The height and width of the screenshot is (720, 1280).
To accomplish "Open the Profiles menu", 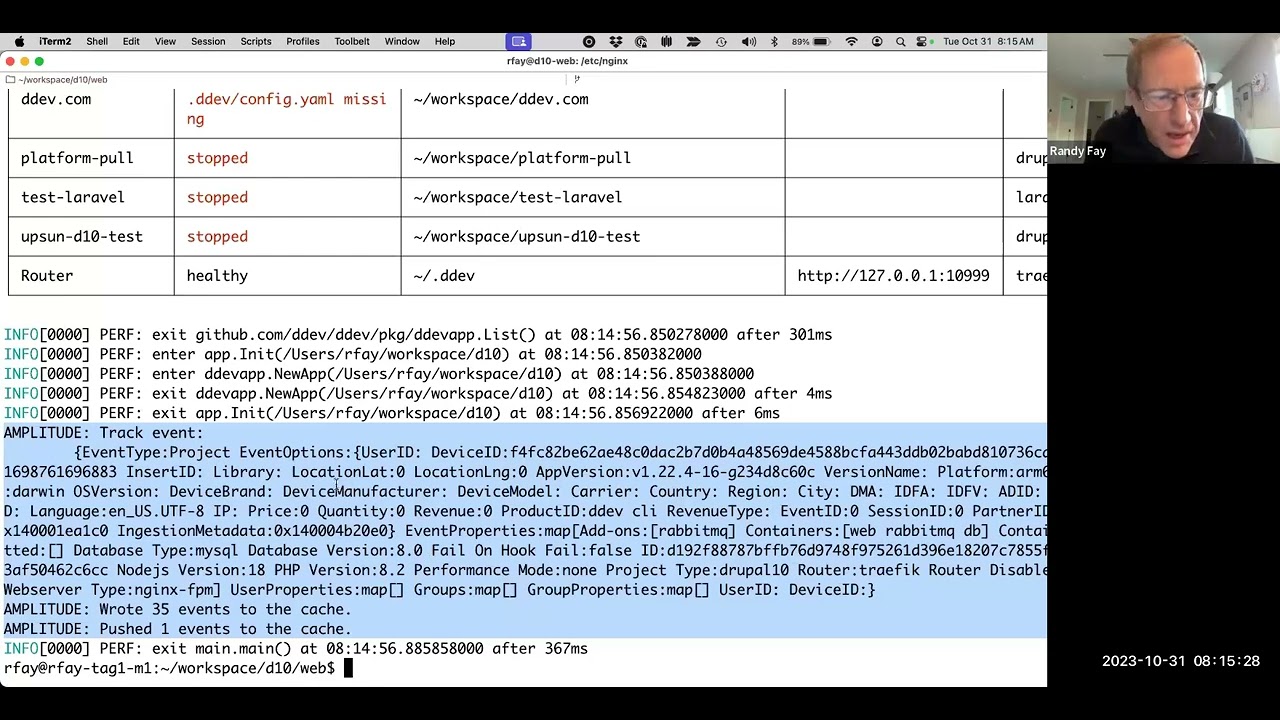I will click(x=303, y=42).
